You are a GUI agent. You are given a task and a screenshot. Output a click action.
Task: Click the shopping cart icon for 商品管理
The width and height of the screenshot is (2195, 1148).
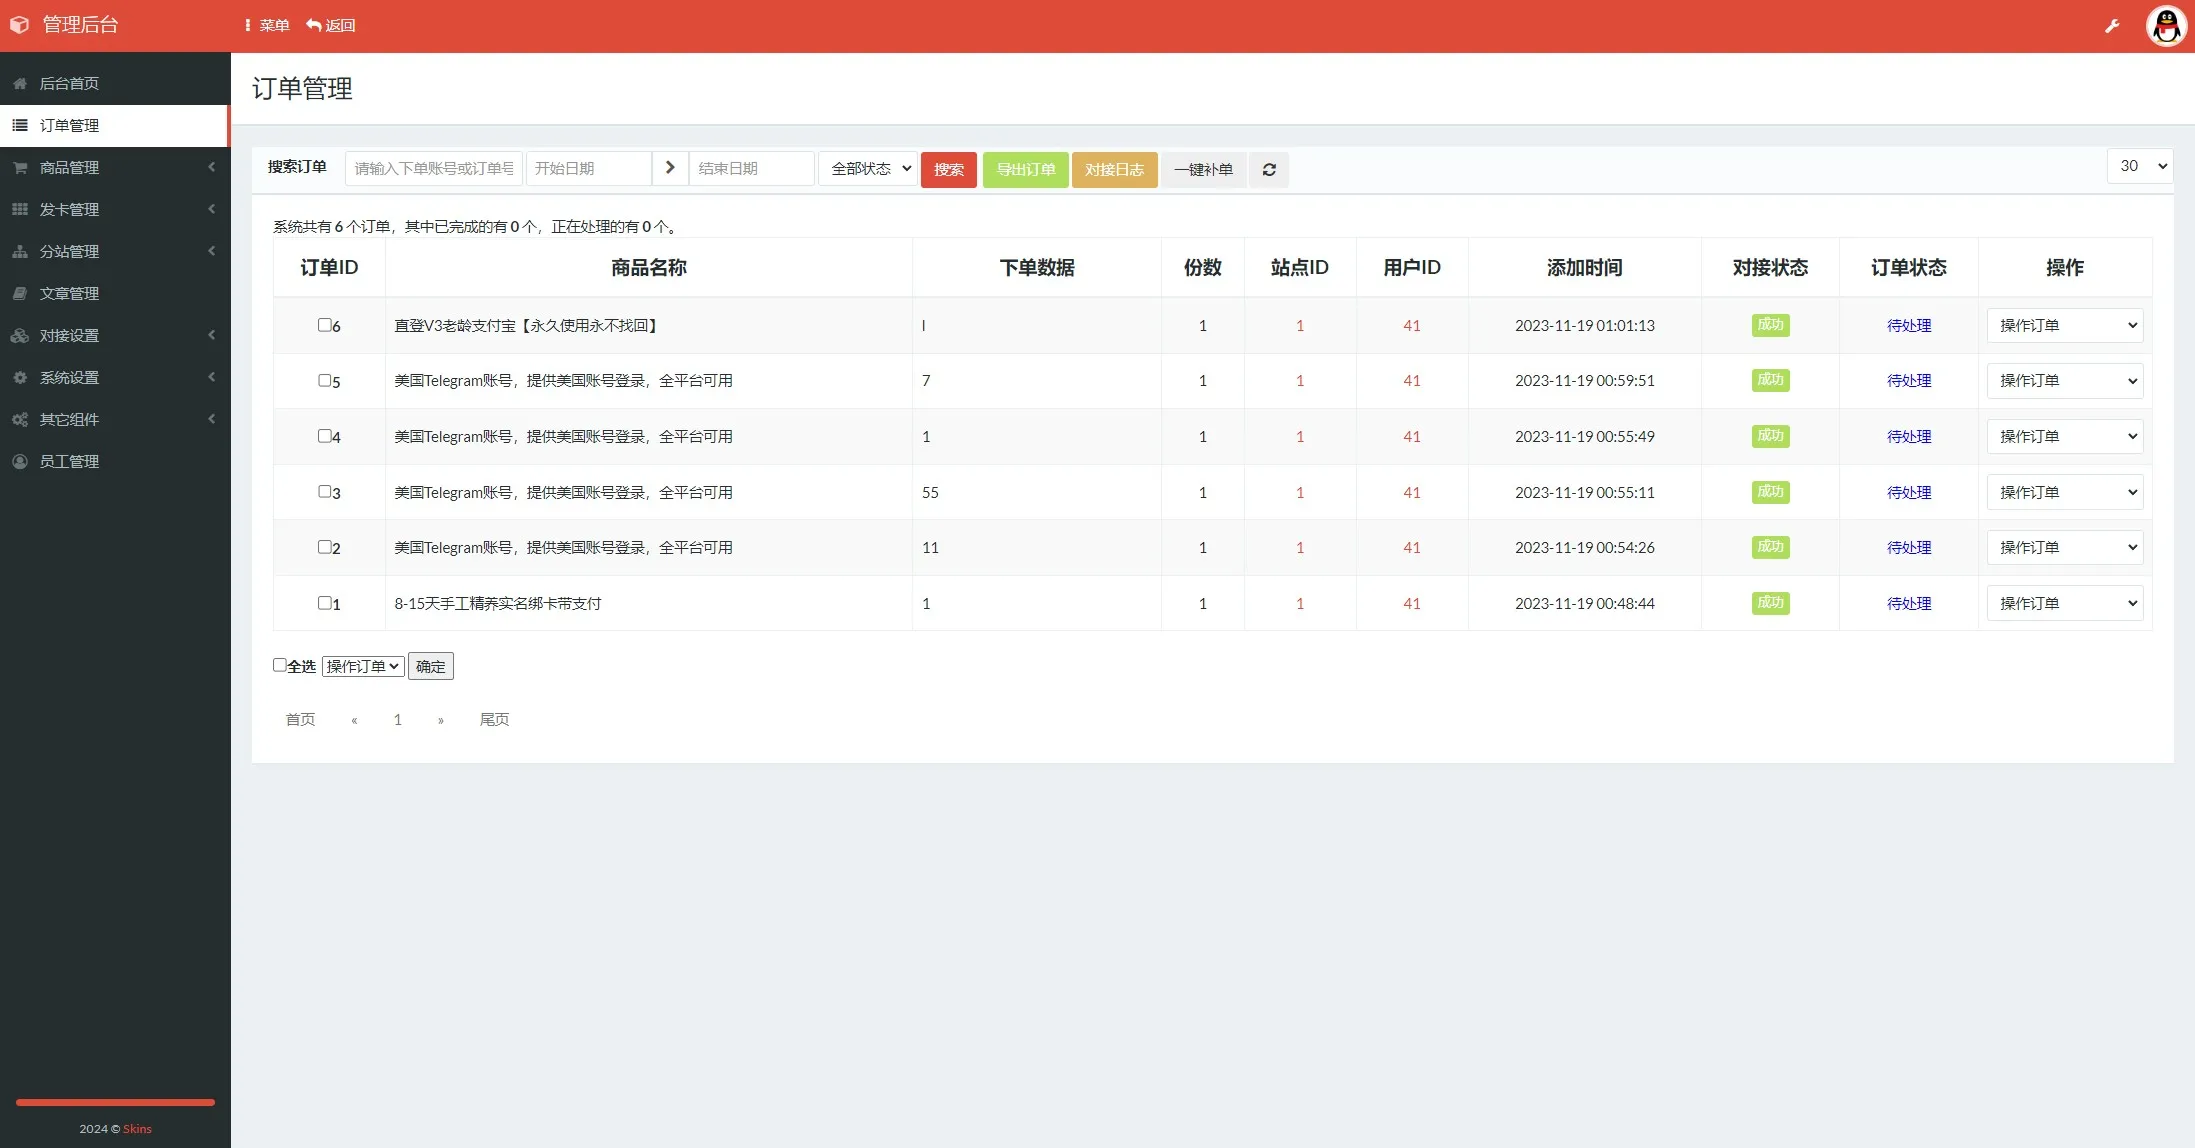pos(20,168)
